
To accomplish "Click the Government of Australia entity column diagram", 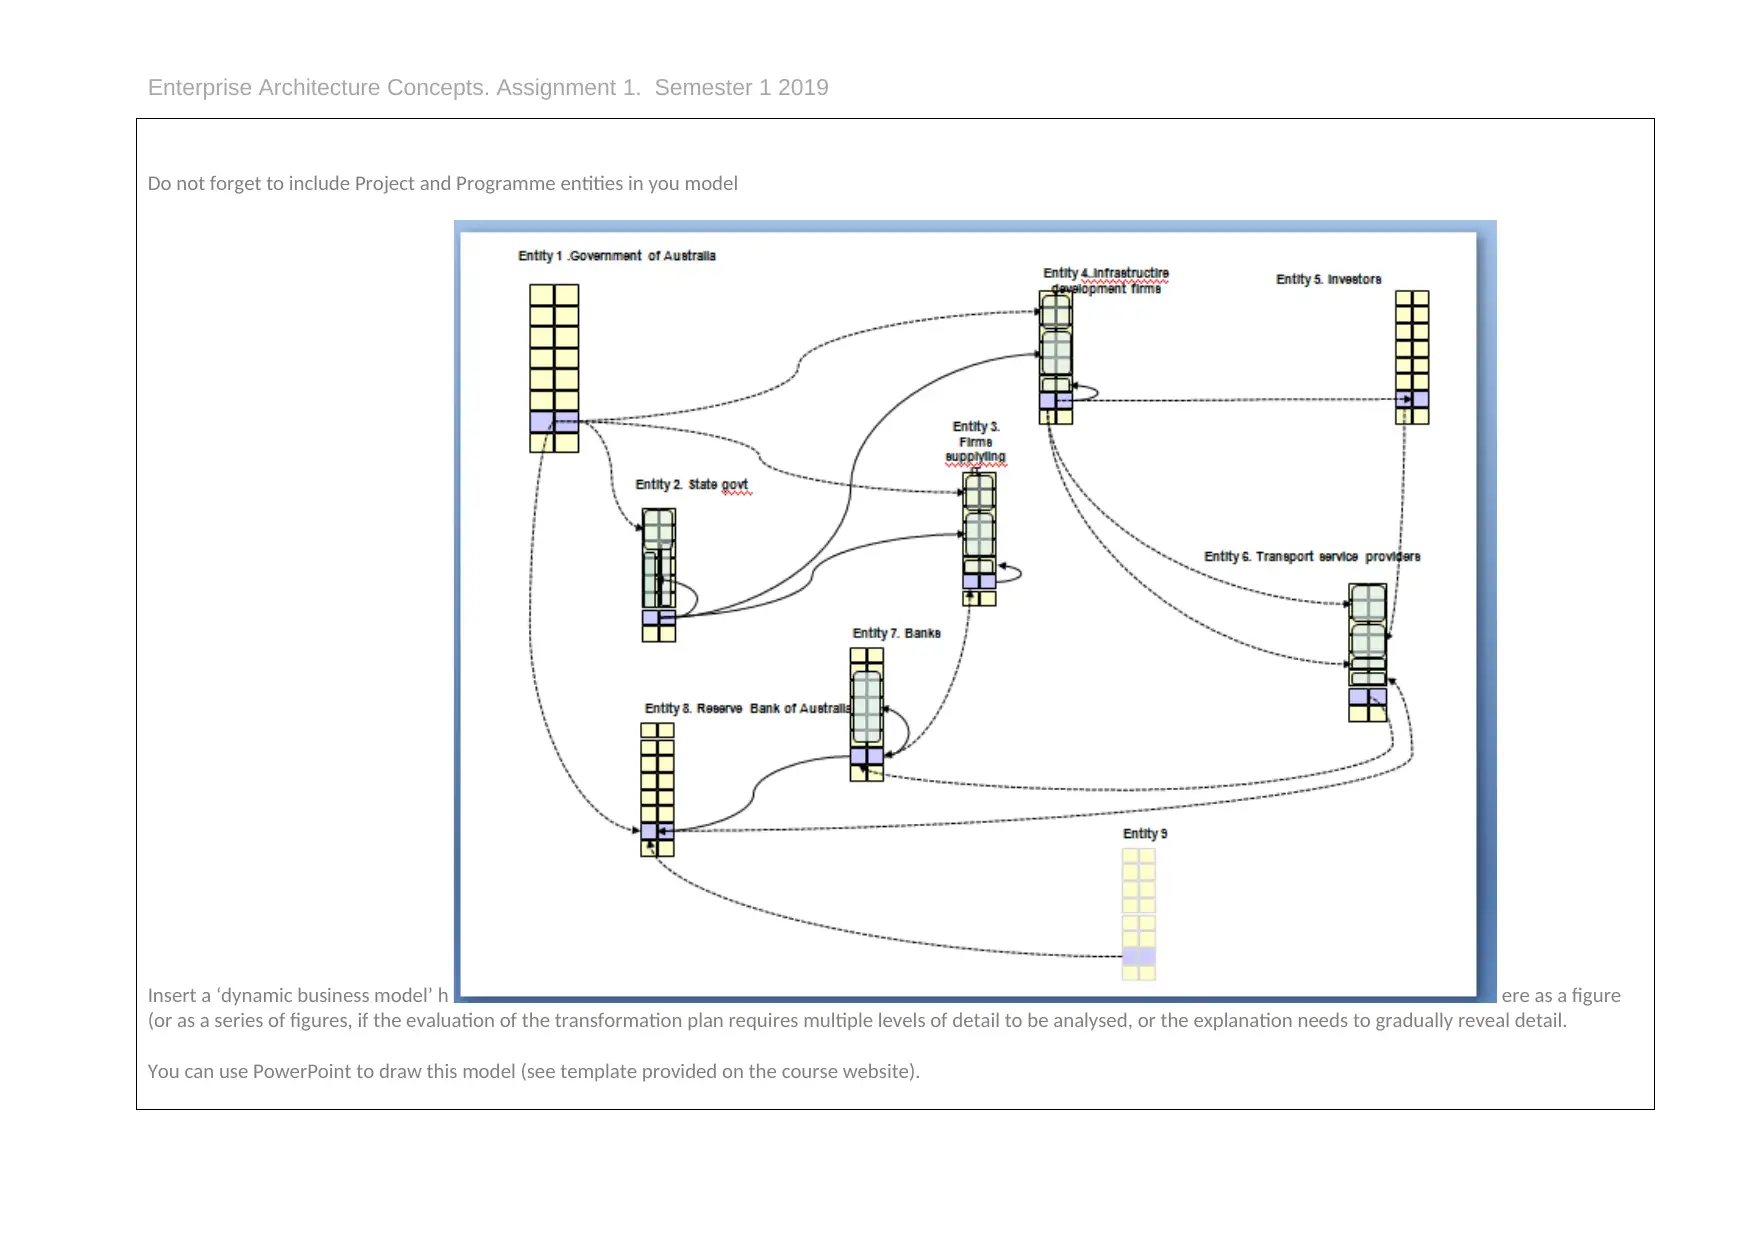I will pos(554,369).
